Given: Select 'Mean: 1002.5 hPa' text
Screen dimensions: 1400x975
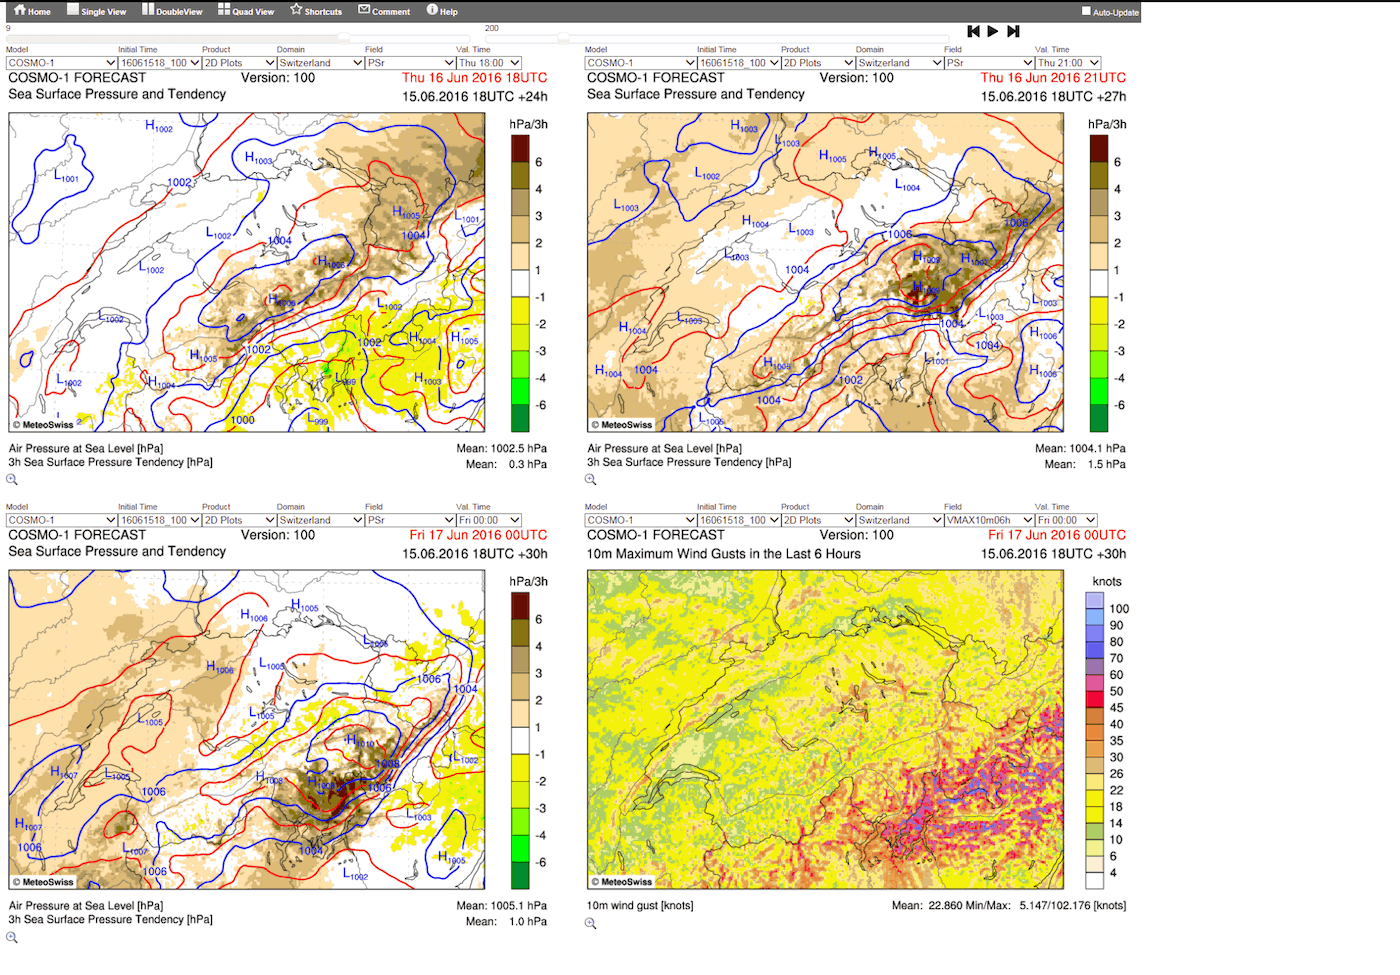Looking at the screenshot, I should [502, 449].
